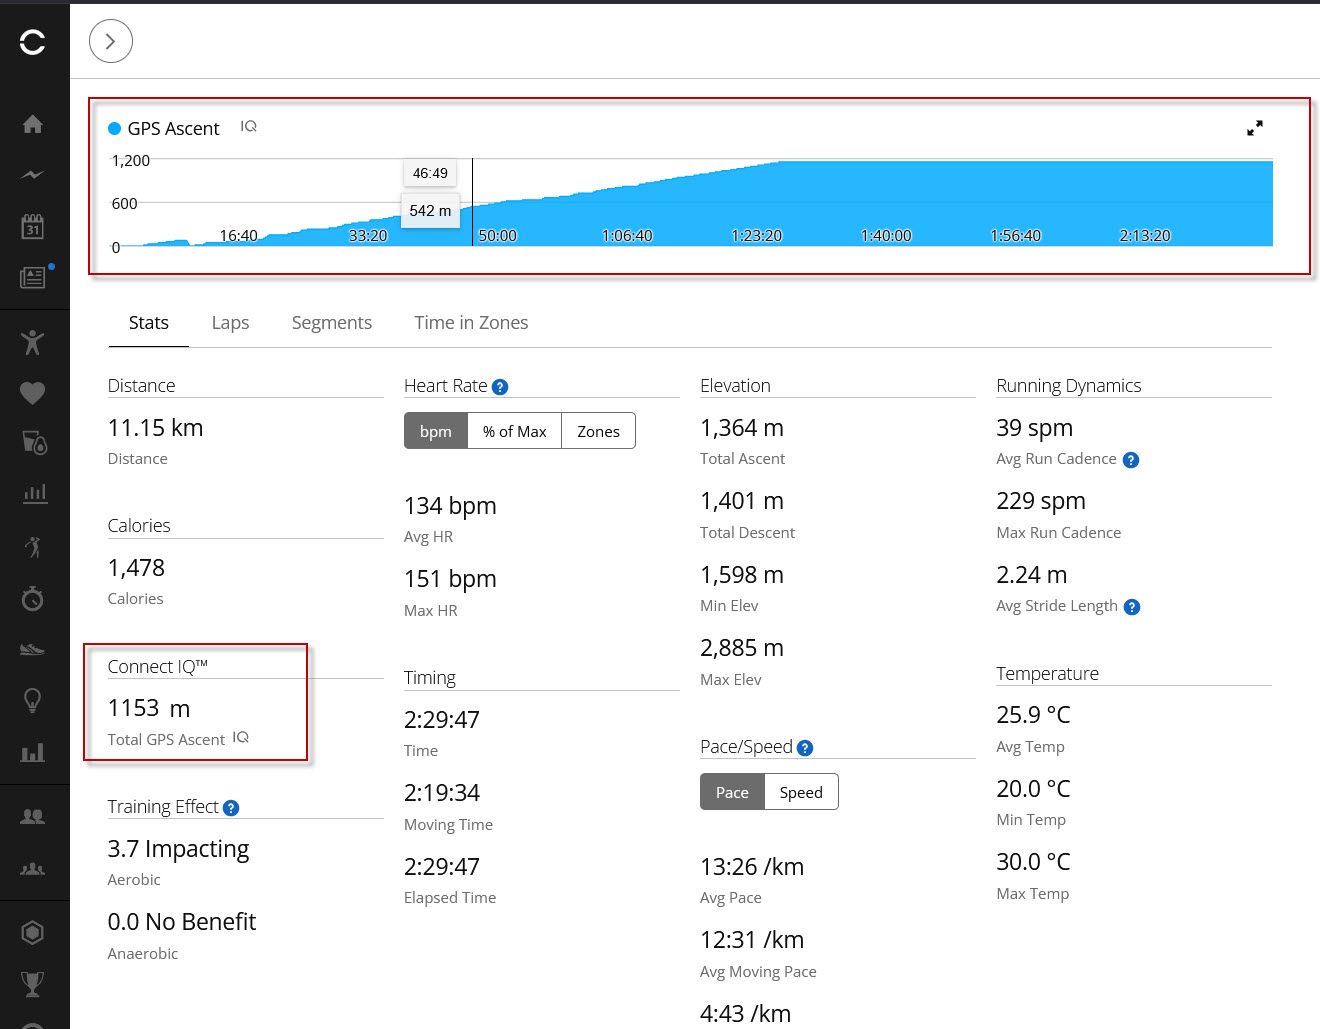1320x1029 pixels.
Task: Click the golfer icon in sidebar
Action: (33, 547)
